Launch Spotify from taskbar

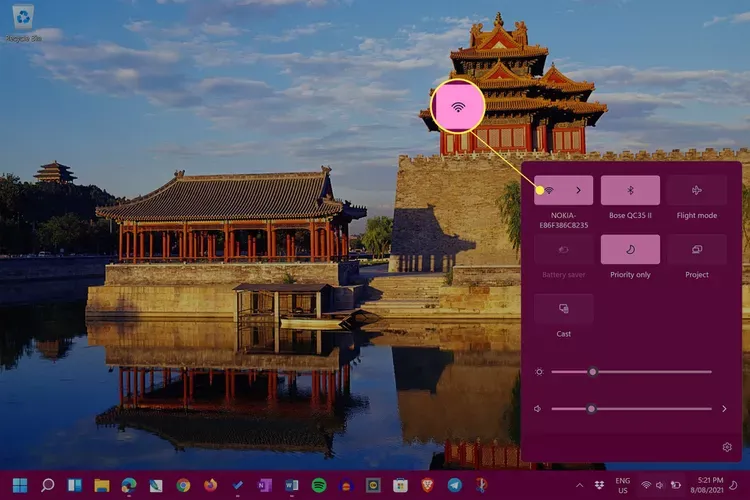click(x=319, y=485)
